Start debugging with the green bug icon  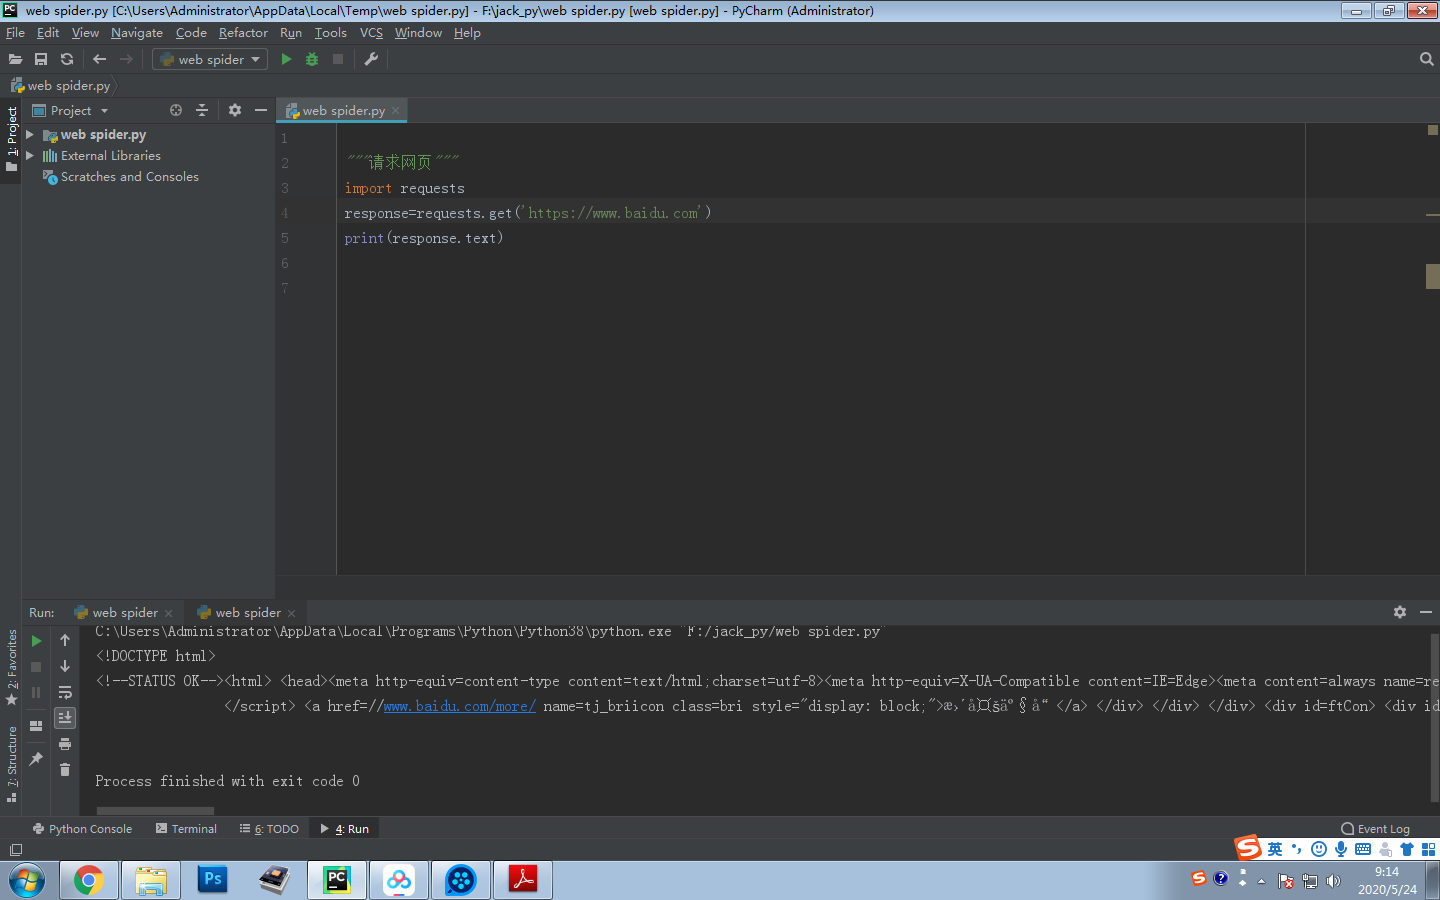pyautogui.click(x=312, y=59)
